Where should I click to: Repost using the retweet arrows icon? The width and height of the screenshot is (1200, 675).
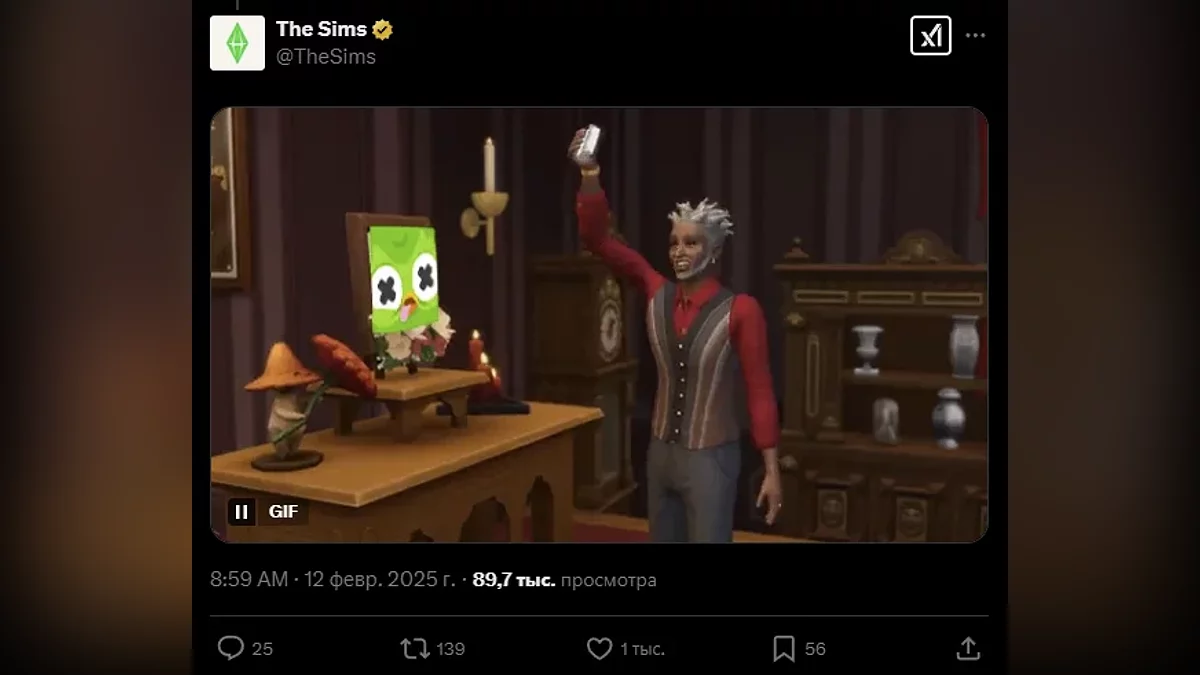click(415, 648)
